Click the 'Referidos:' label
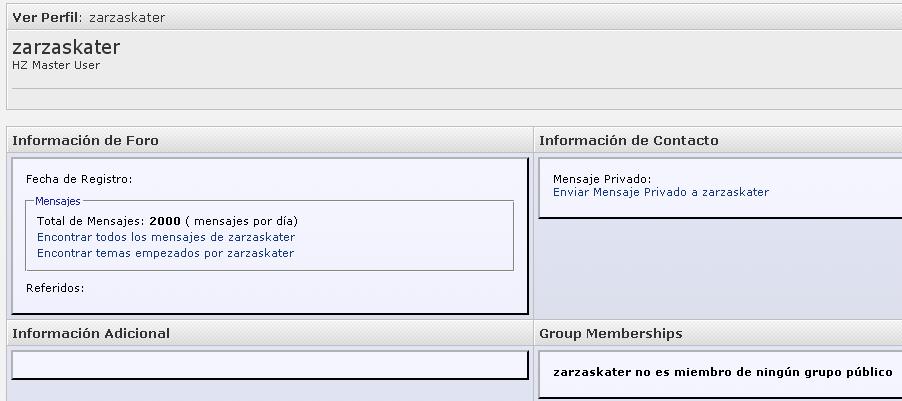 coord(55,288)
